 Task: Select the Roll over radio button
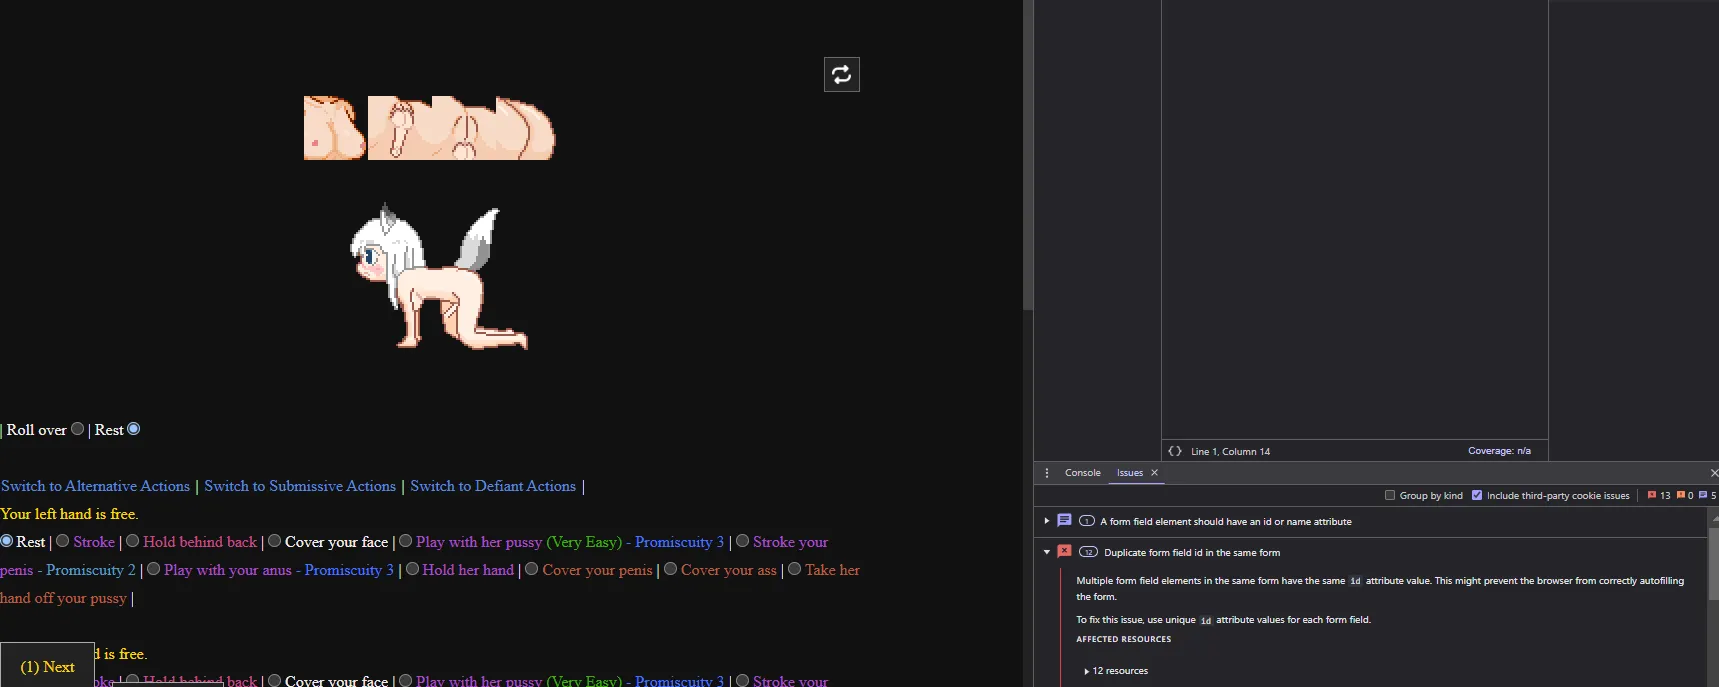click(77, 429)
